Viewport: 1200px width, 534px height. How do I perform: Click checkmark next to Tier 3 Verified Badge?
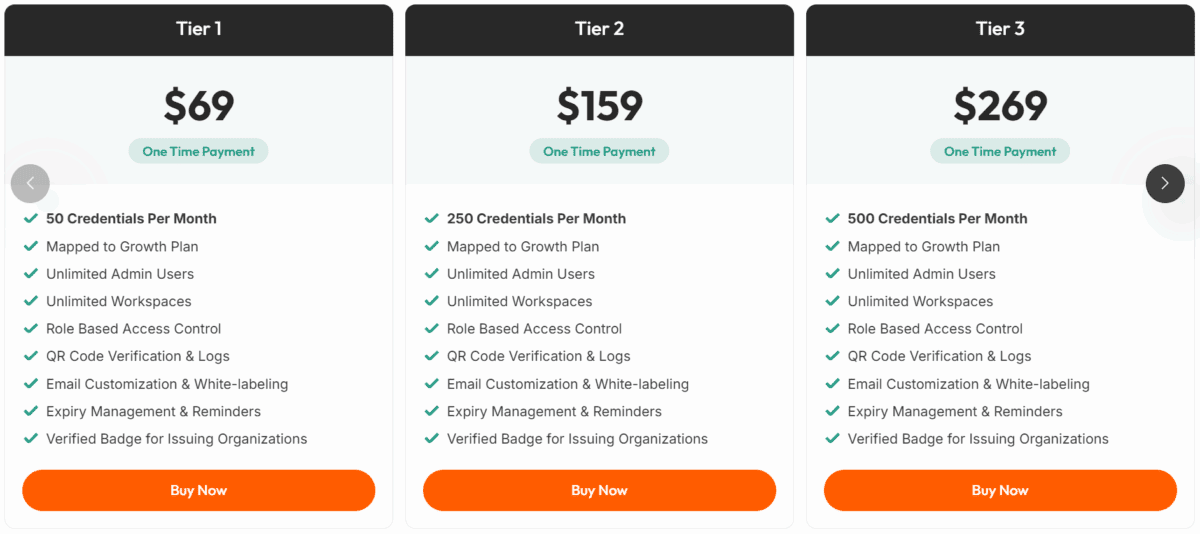(x=832, y=438)
